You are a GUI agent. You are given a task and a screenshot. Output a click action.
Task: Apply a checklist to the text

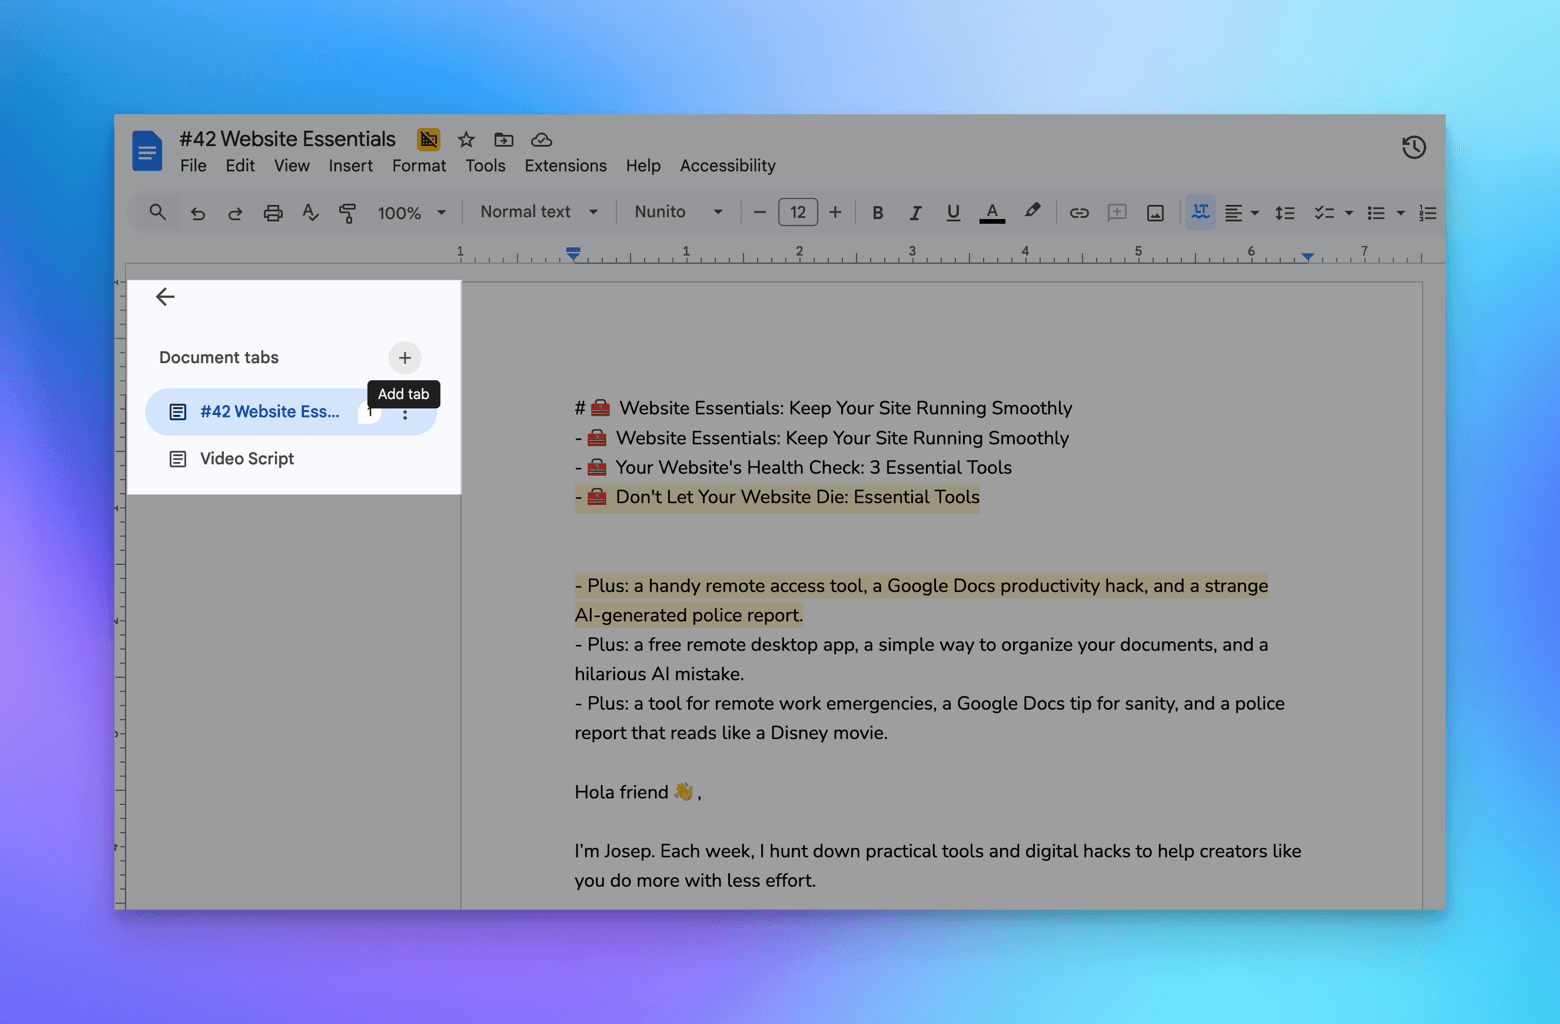coord(1326,212)
